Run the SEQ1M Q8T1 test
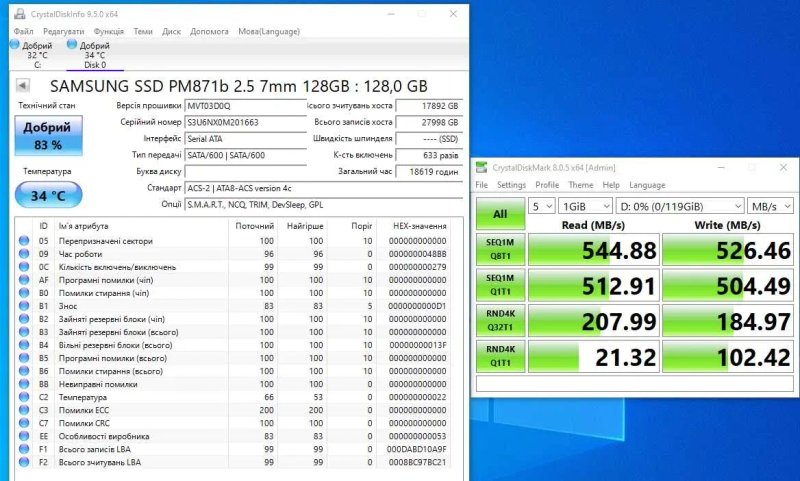 (x=500, y=249)
